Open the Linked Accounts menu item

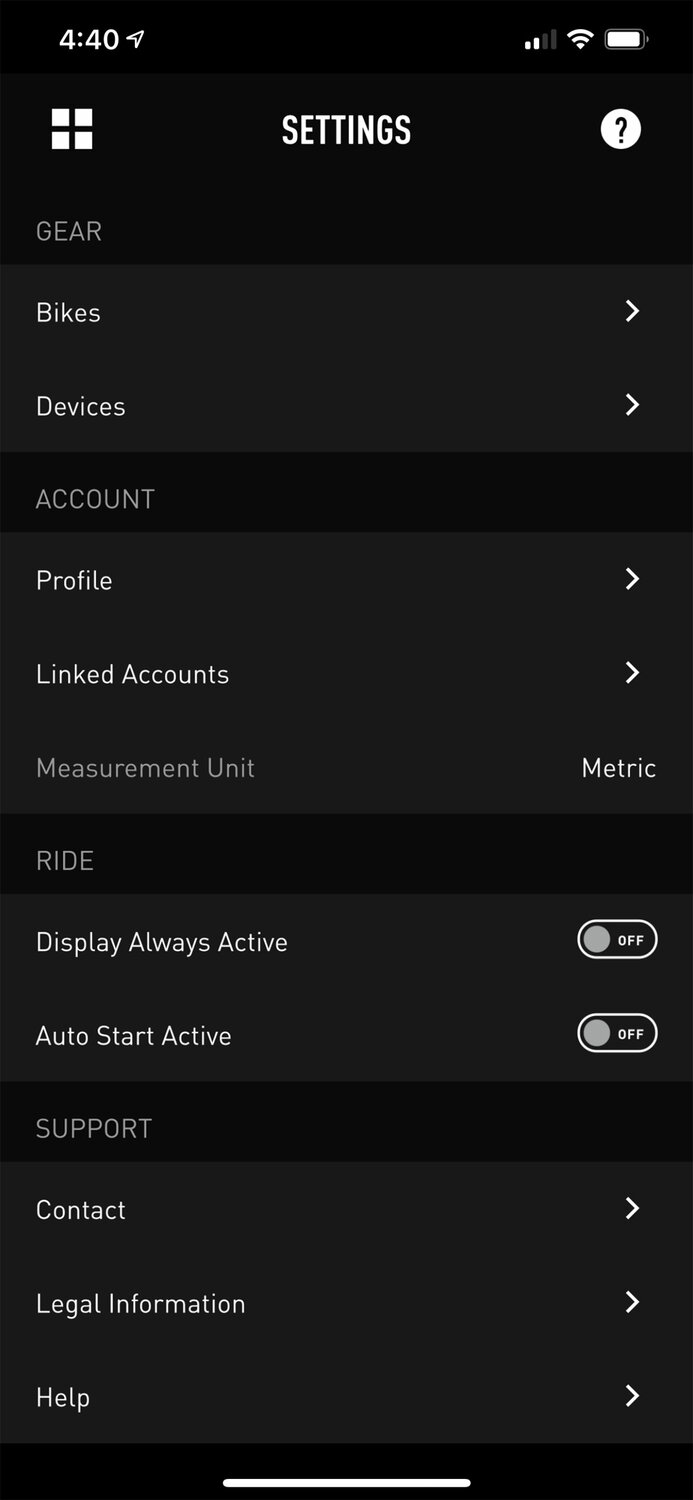[133, 674]
